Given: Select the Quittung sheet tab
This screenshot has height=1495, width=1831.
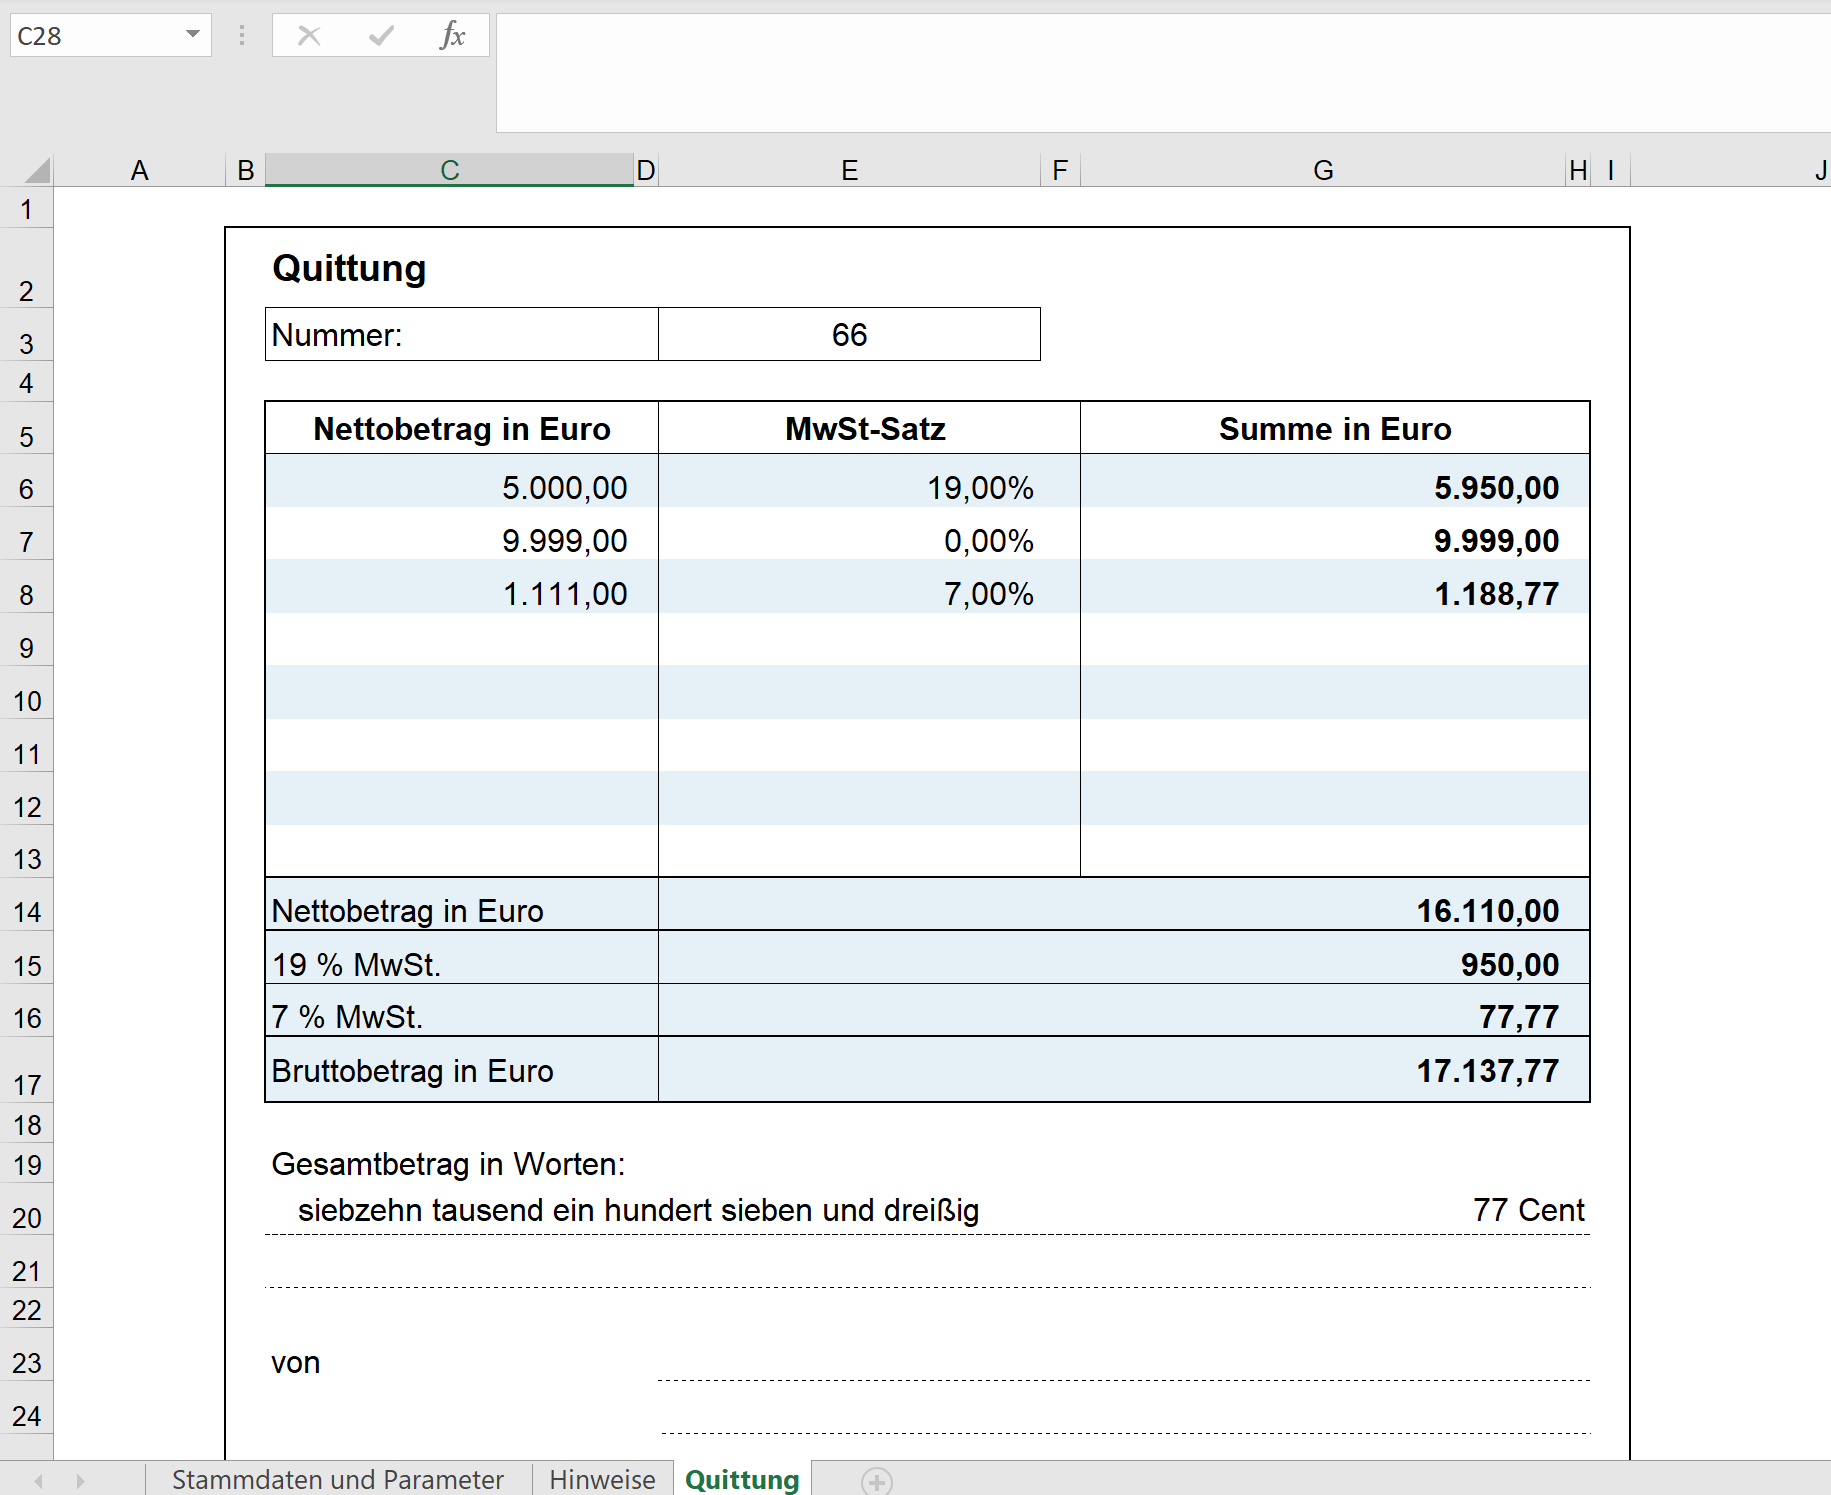Looking at the screenshot, I should (742, 1480).
